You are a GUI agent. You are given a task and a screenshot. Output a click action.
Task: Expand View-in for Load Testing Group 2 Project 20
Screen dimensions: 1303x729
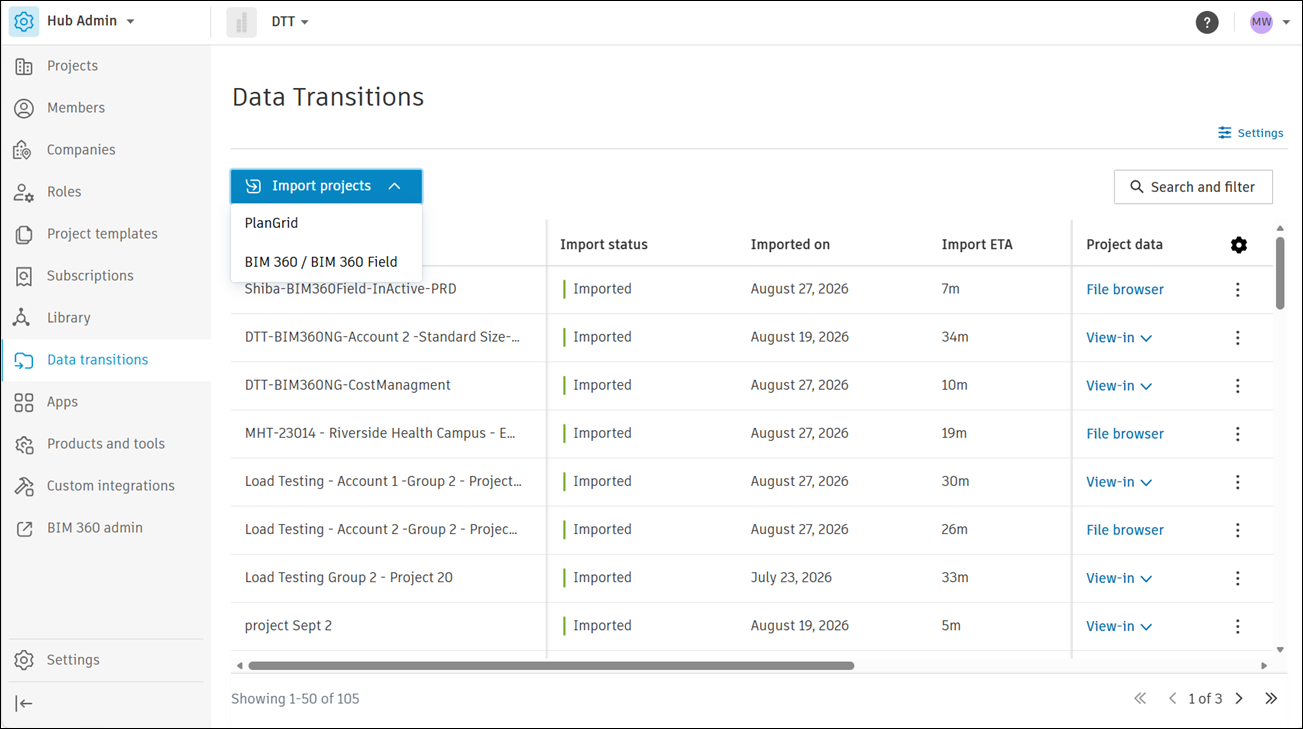pyautogui.click(x=1119, y=578)
